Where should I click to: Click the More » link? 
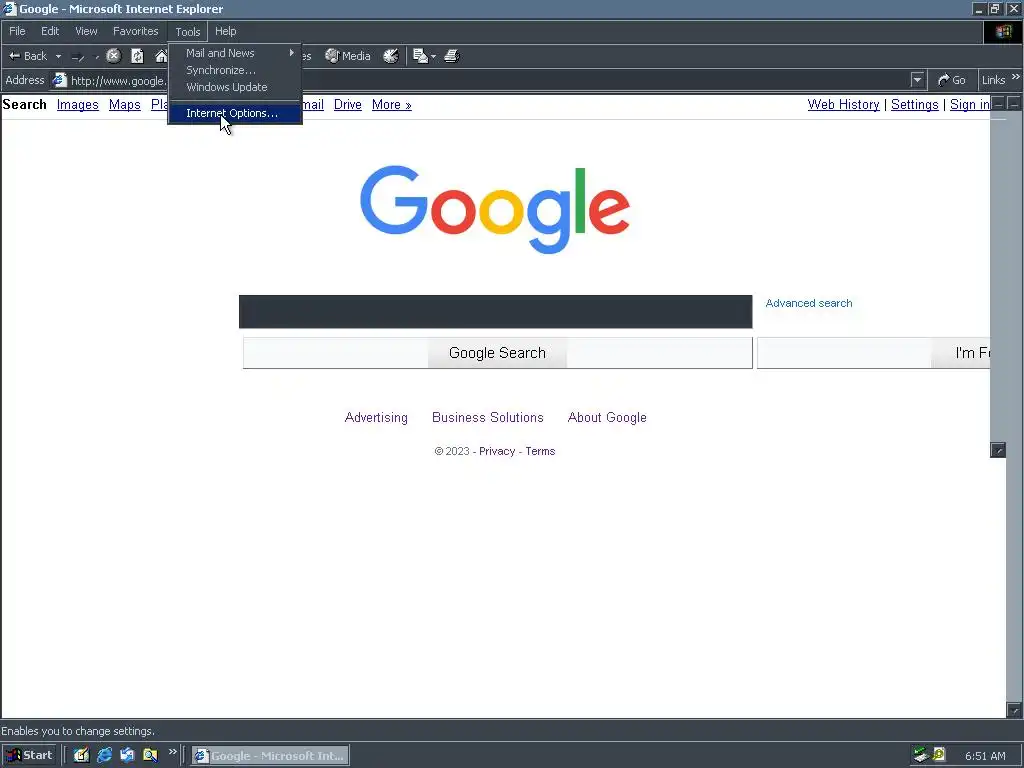click(392, 104)
